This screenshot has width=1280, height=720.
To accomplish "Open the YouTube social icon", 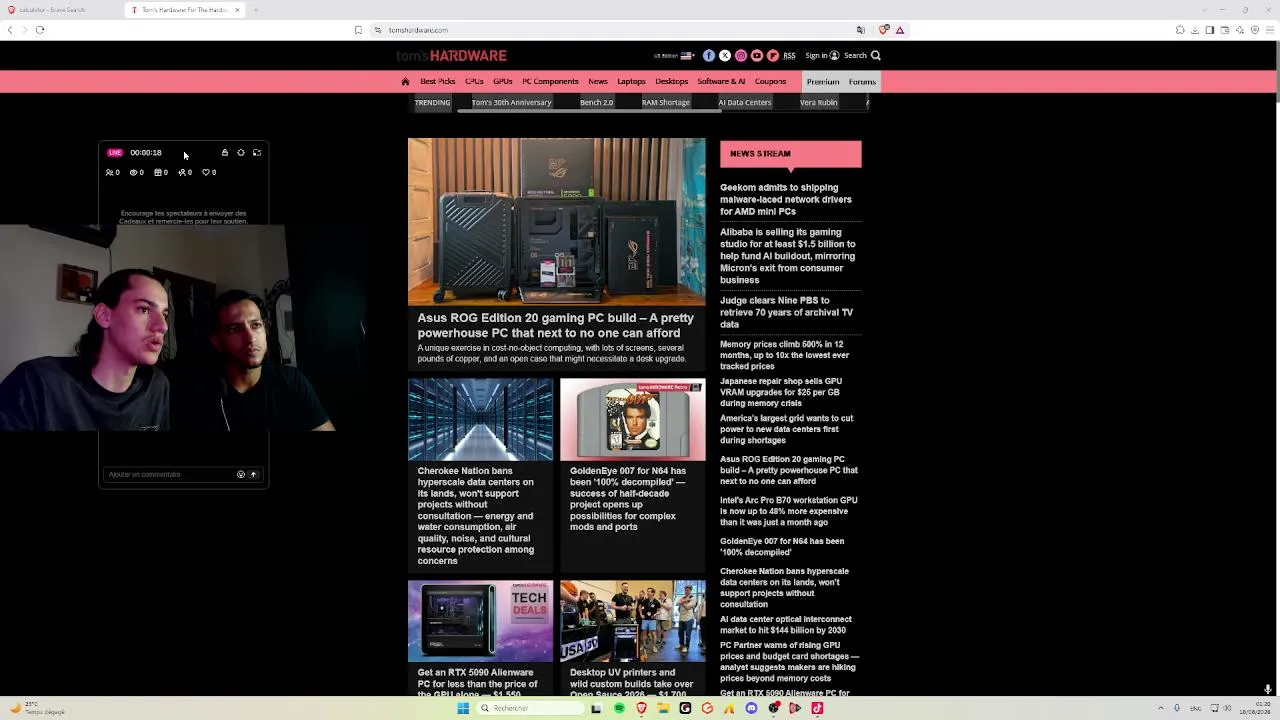I will click(757, 56).
